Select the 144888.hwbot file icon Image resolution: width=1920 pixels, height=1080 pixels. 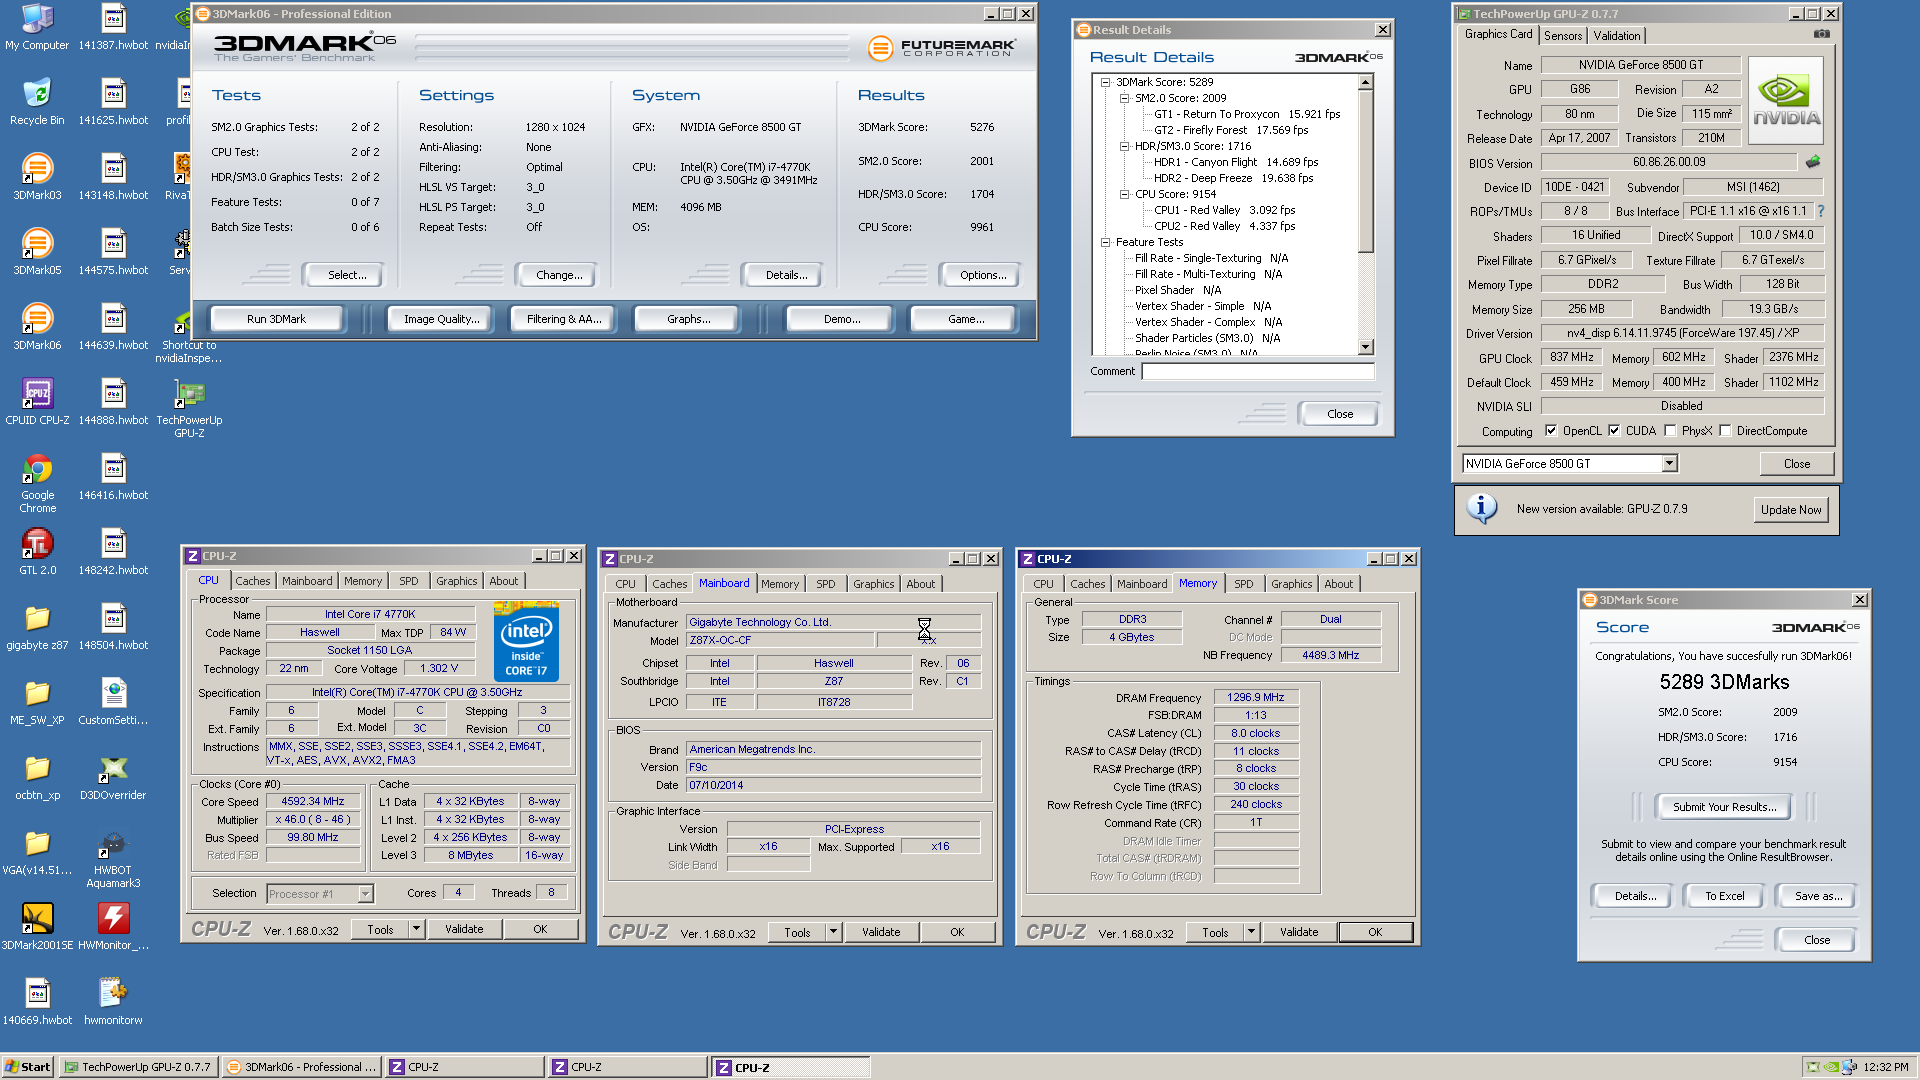(113, 402)
